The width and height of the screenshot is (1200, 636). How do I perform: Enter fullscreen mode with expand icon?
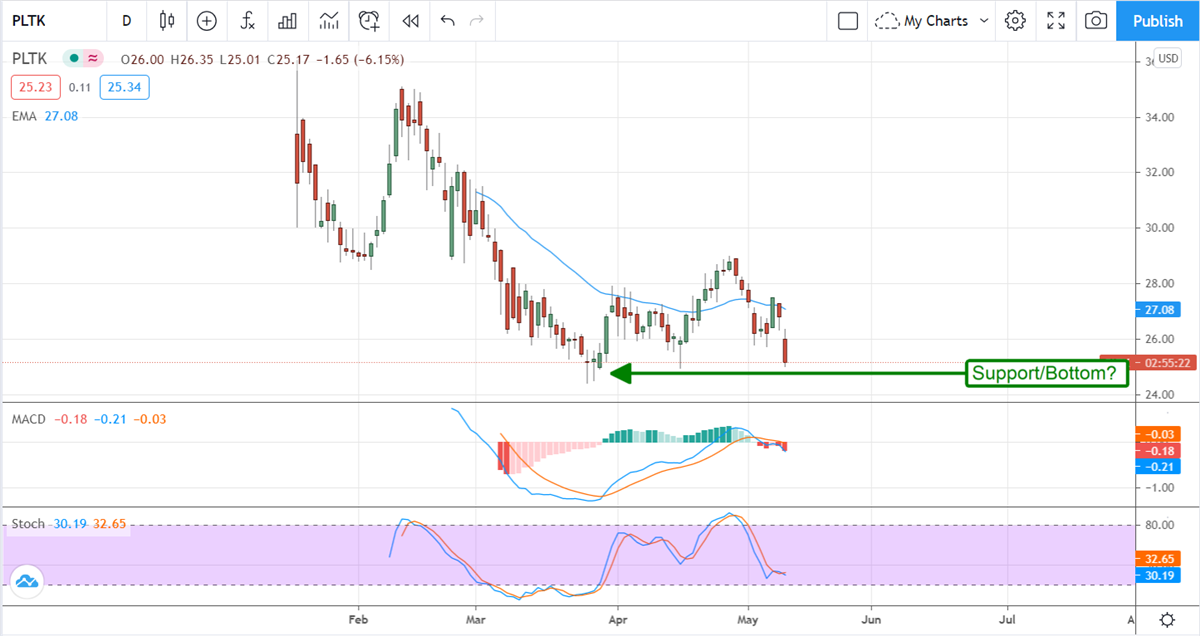click(x=1055, y=20)
